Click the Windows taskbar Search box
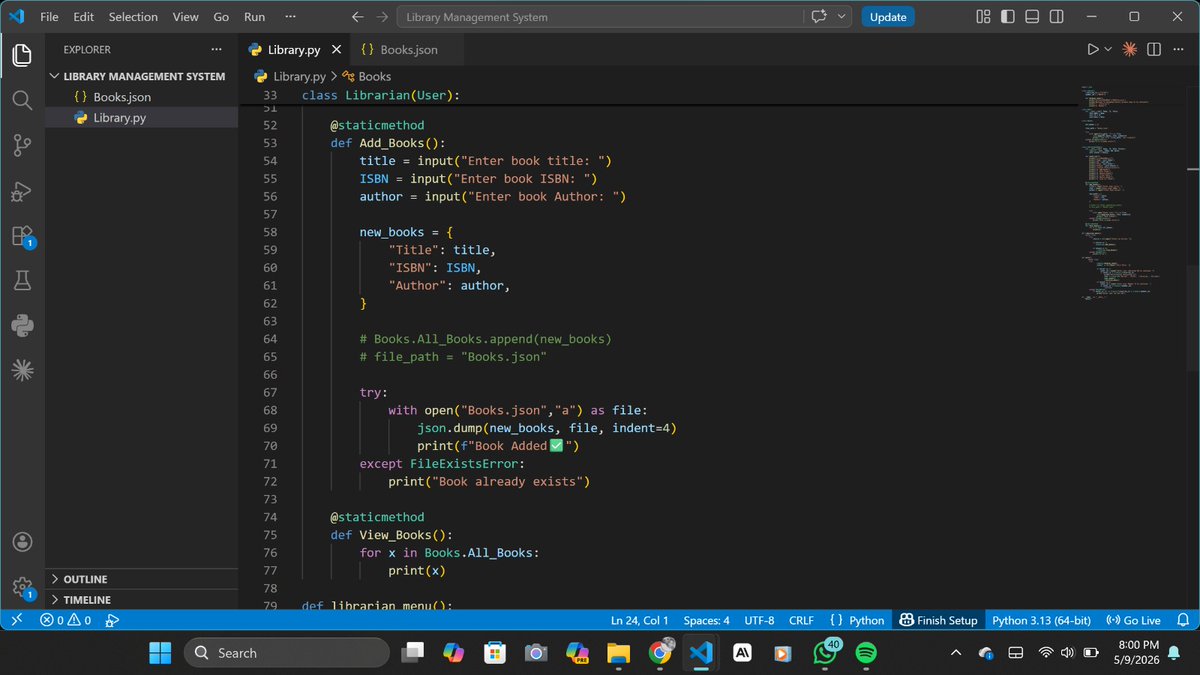 [286, 653]
